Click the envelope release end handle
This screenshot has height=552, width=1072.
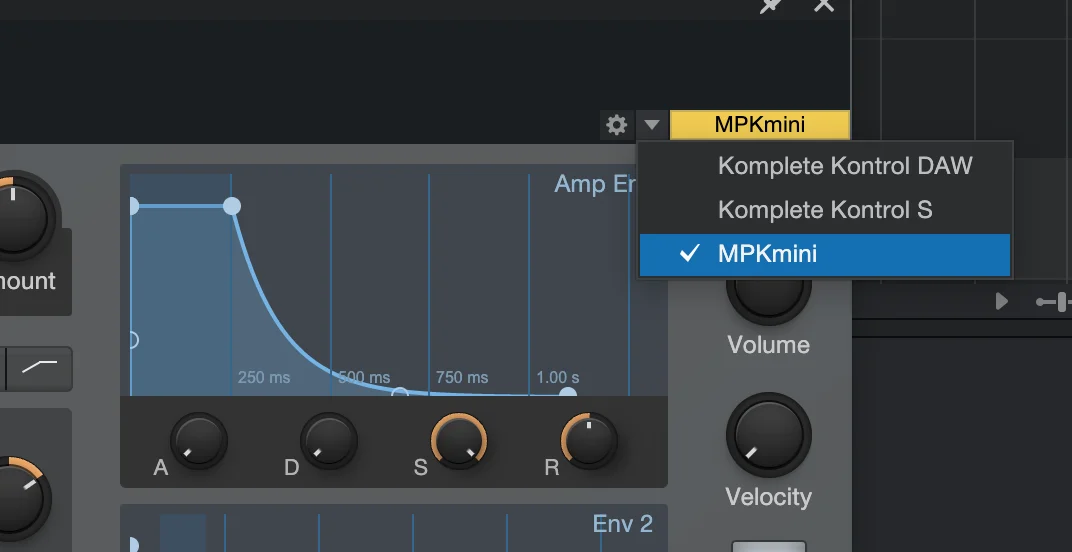(568, 393)
